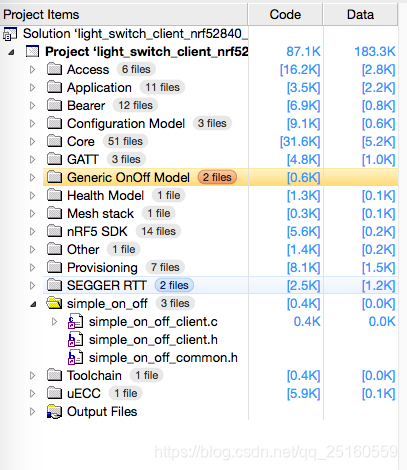This screenshot has width=407, height=470.
Task: Click the Project 'light_switch_client_nrf52' icon
Action: pyautogui.click(x=32, y=52)
